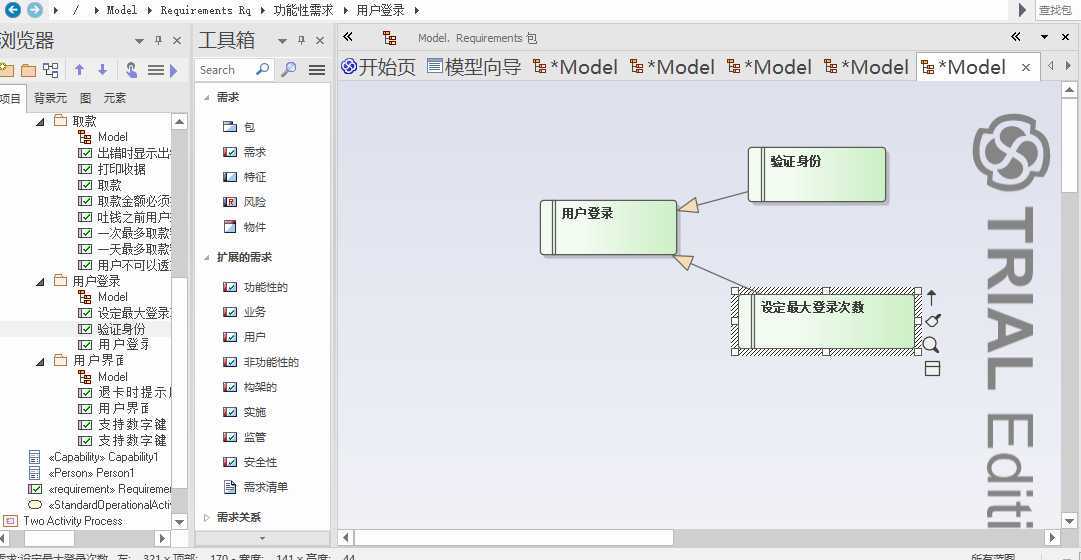Open the browser hamburger menu
This screenshot has height=560, width=1081.
click(x=156, y=70)
